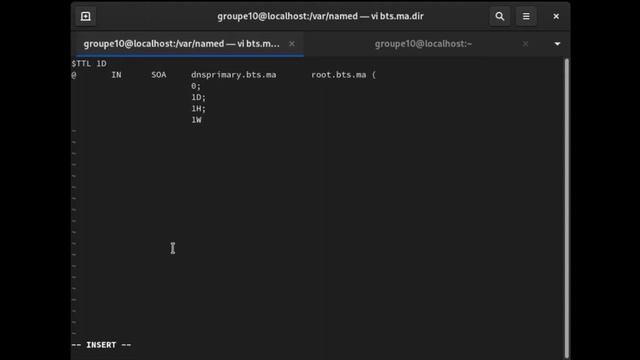This screenshot has height=360, width=640.
Task: Open the hamburger main menu
Action: [526, 16]
